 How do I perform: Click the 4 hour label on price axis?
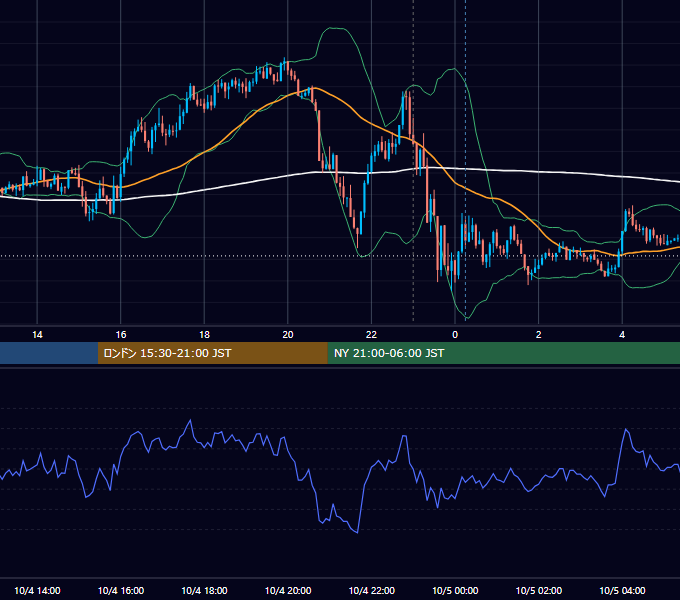coord(622,335)
